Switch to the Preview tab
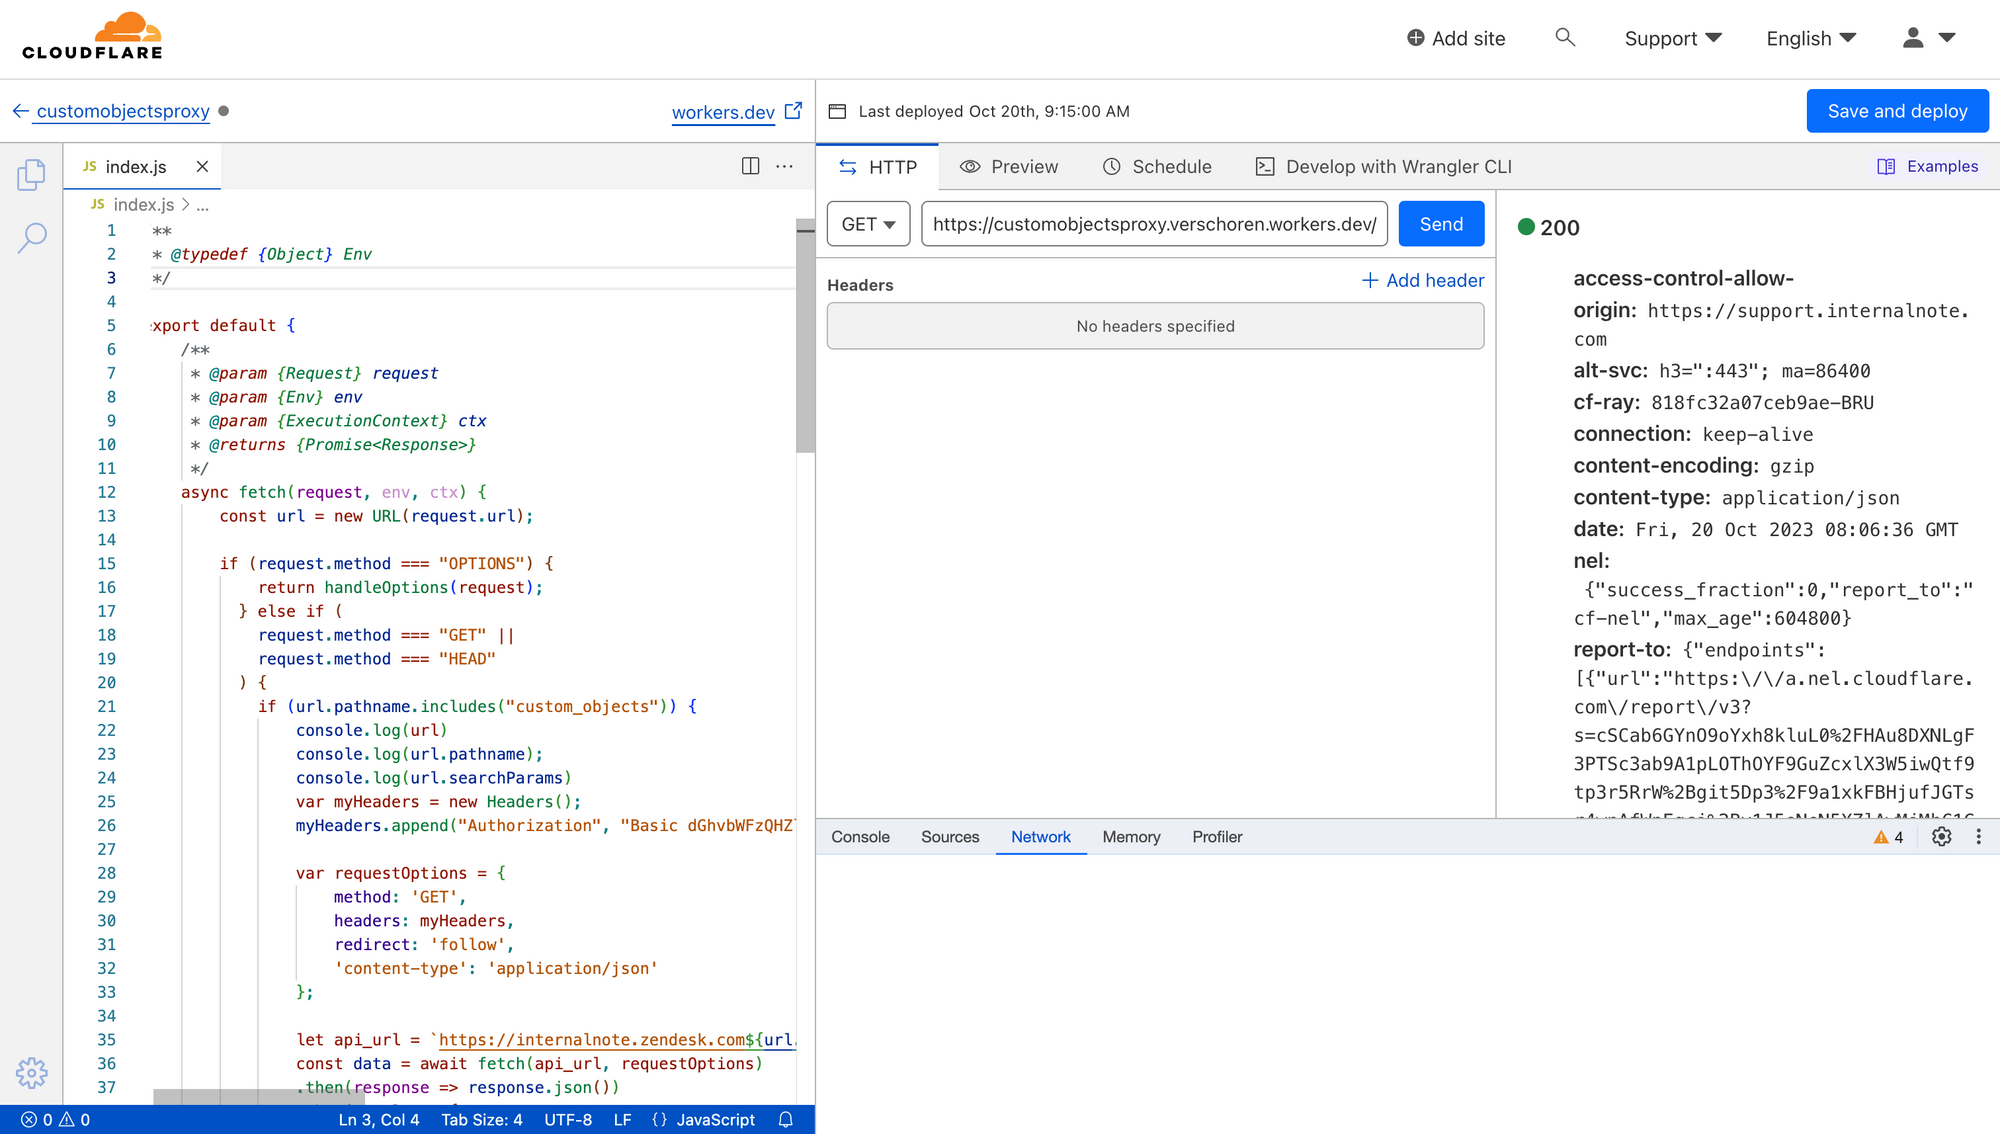 1009,167
